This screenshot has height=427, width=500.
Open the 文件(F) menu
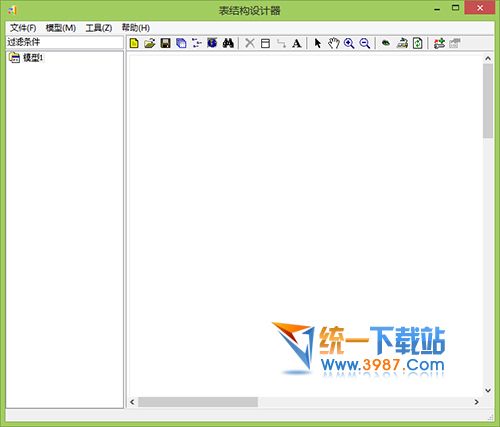click(23, 28)
